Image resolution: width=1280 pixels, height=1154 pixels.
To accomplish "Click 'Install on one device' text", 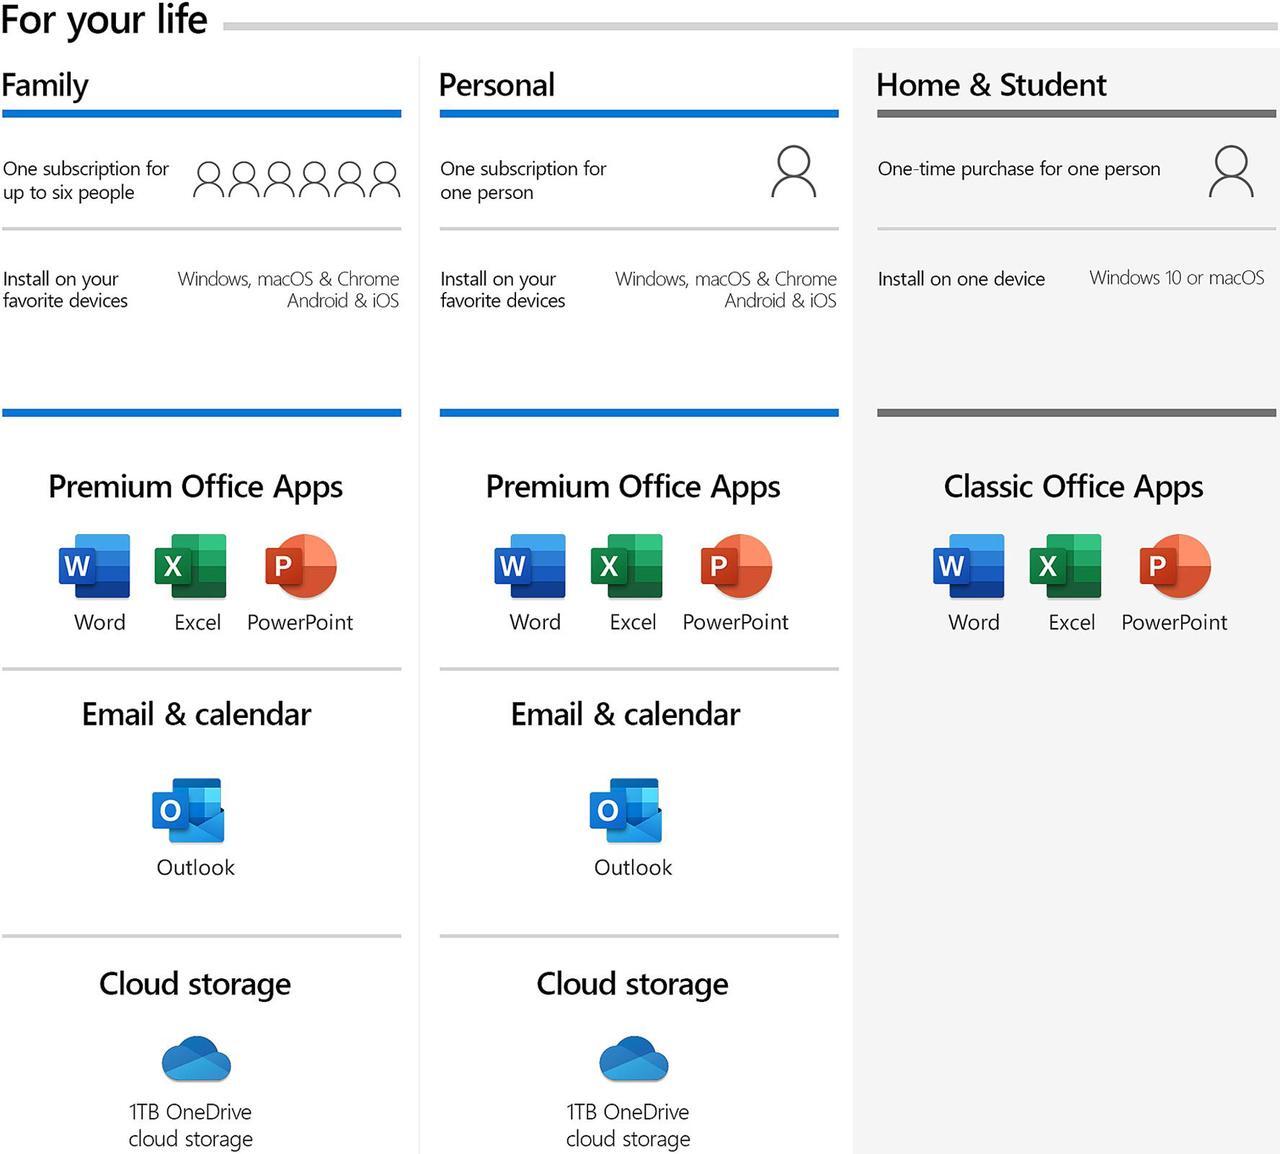I will (x=961, y=279).
